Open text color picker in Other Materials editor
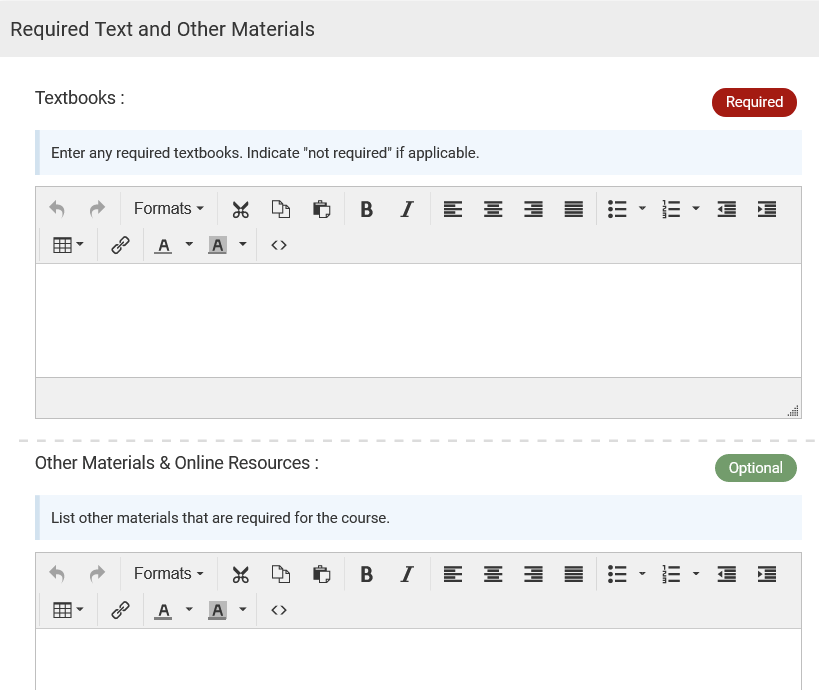 pyautogui.click(x=189, y=610)
